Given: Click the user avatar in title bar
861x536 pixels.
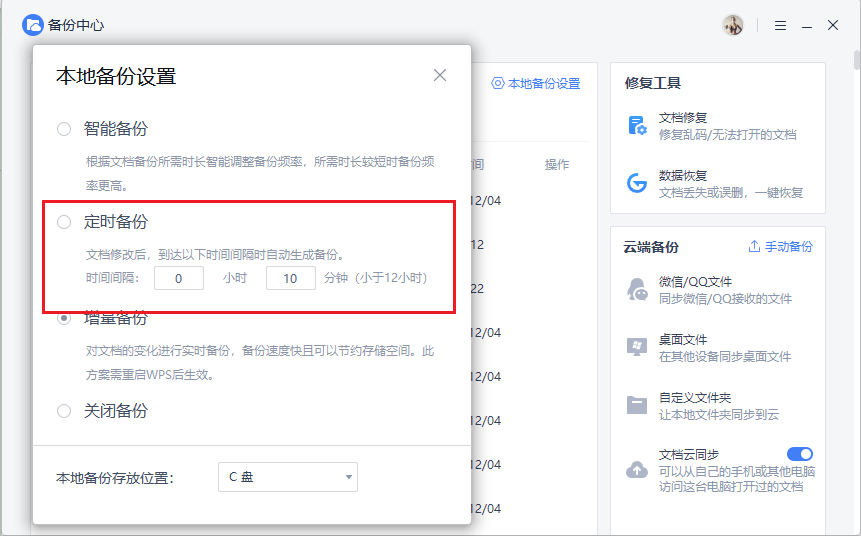Looking at the screenshot, I should tap(733, 25).
